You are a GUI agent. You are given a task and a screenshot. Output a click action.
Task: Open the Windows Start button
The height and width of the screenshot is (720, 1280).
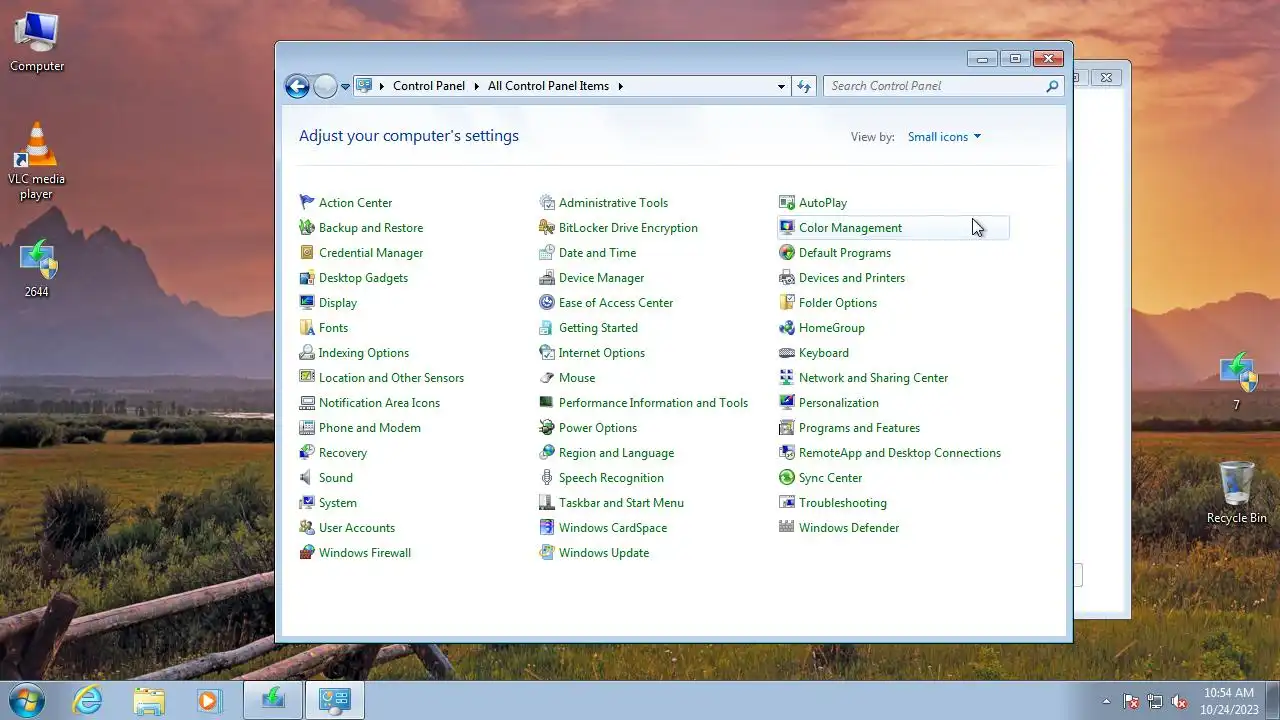tap(26, 700)
